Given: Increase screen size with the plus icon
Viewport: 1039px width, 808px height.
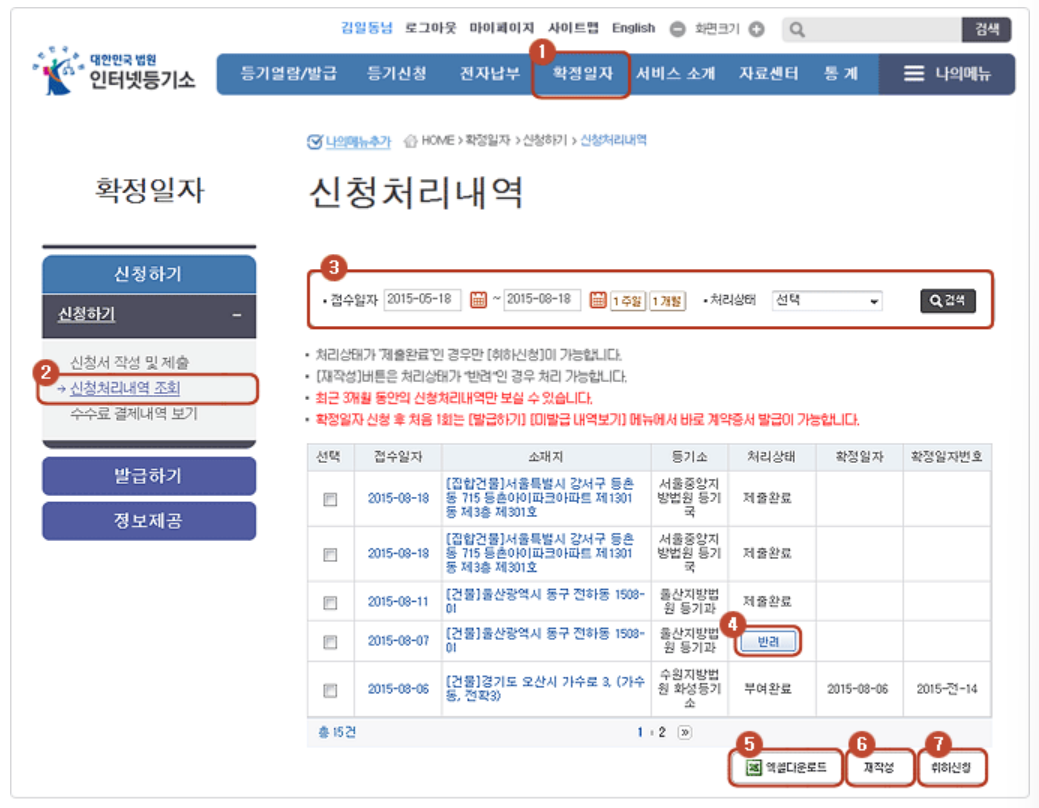Looking at the screenshot, I should click(759, 28).
